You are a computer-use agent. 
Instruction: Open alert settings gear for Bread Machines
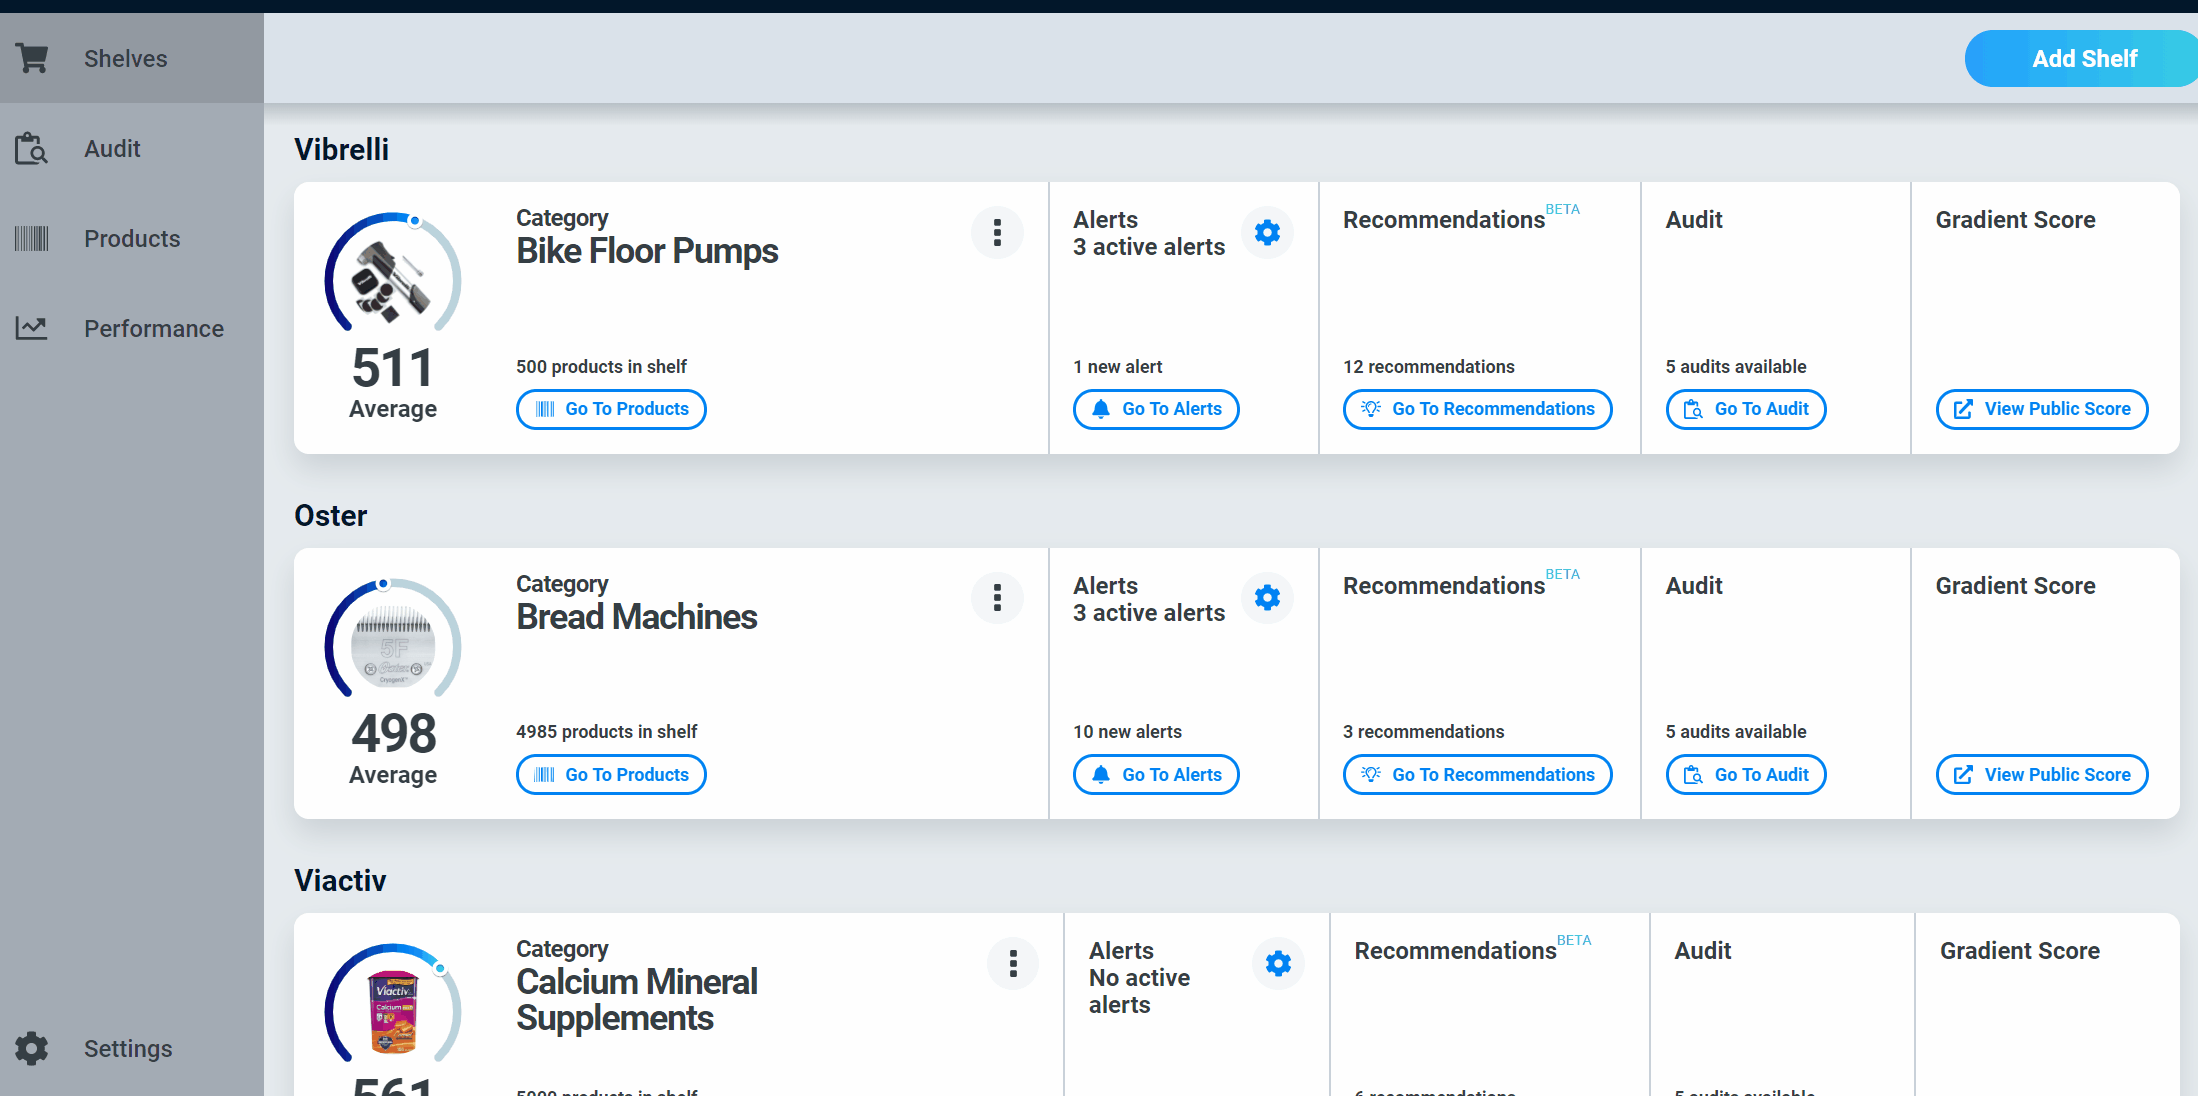click(x=1267, y=598)
